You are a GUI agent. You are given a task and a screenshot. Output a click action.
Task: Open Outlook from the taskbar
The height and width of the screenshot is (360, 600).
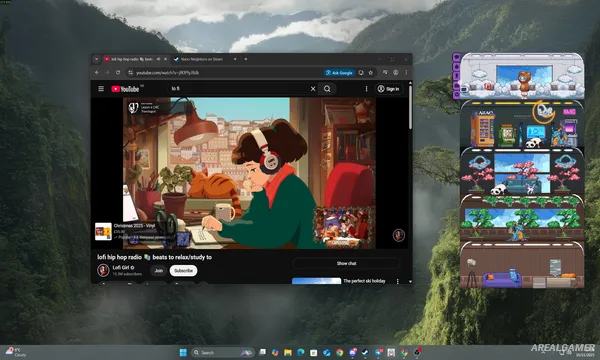pyautogui.click(x=326, y=352)
